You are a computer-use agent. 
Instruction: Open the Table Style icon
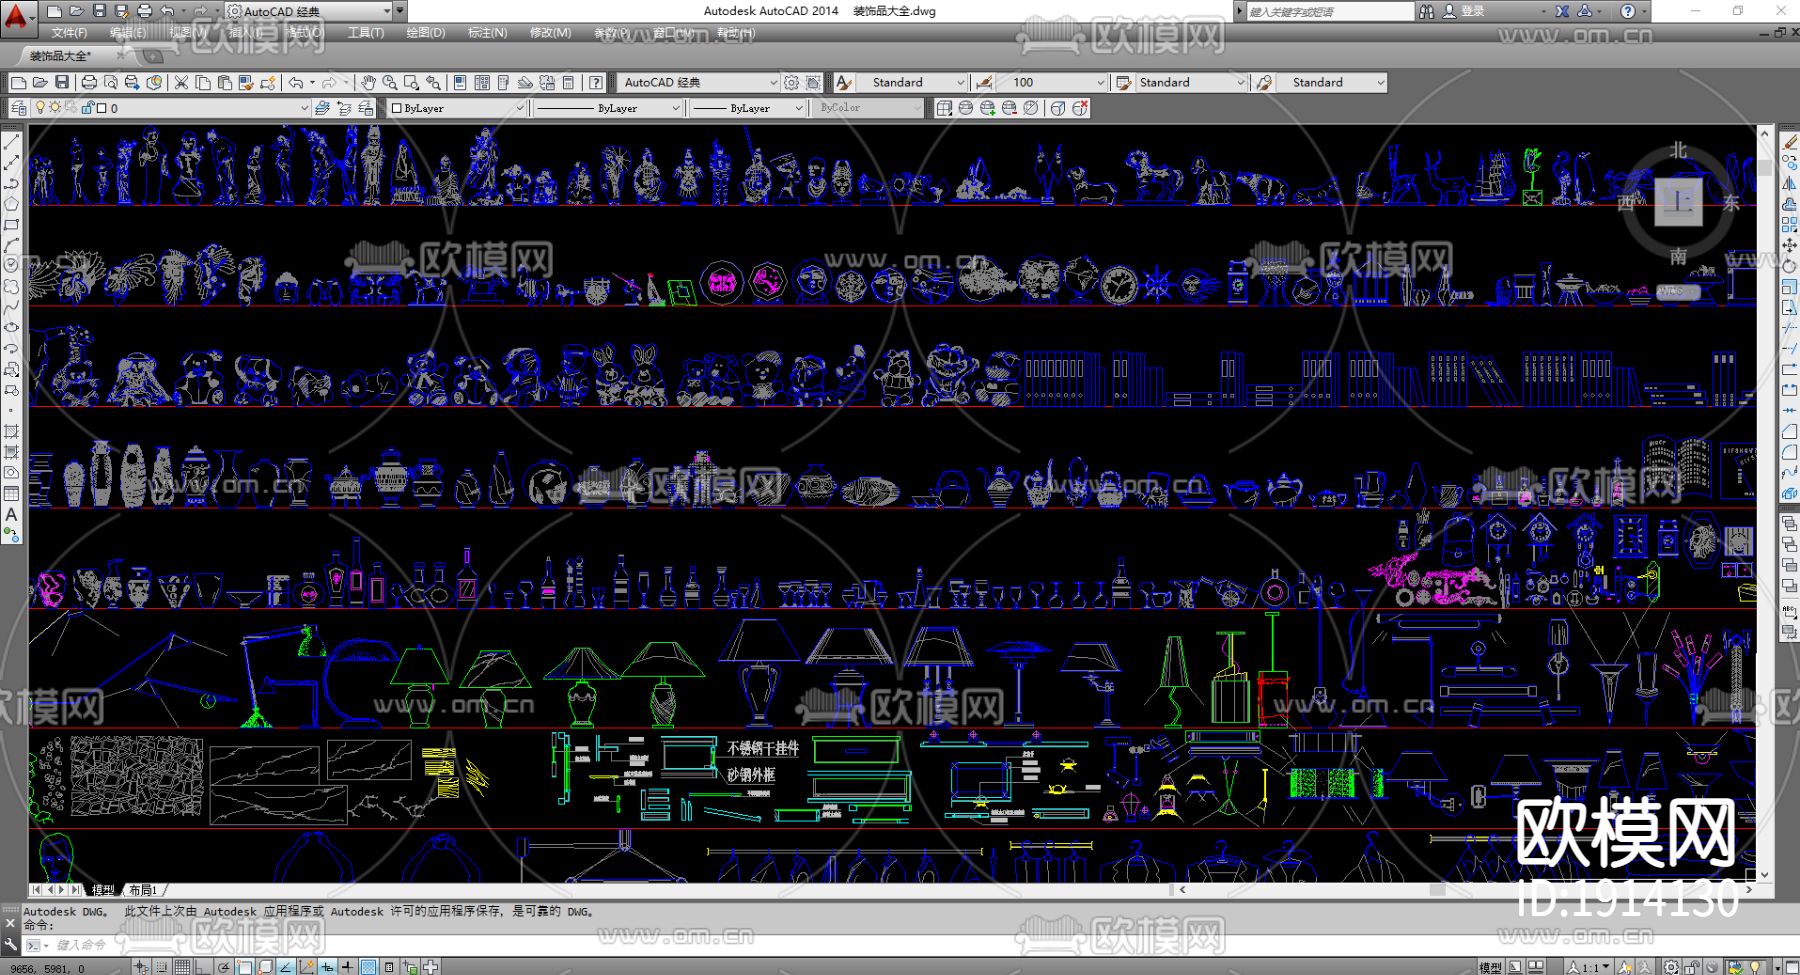[1124, 82]
